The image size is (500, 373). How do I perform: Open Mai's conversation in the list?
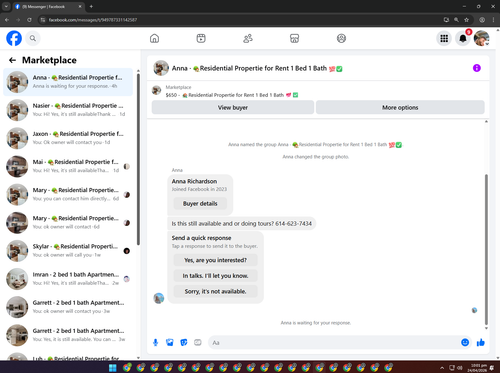pyautogui.click(x=68, y=166)
